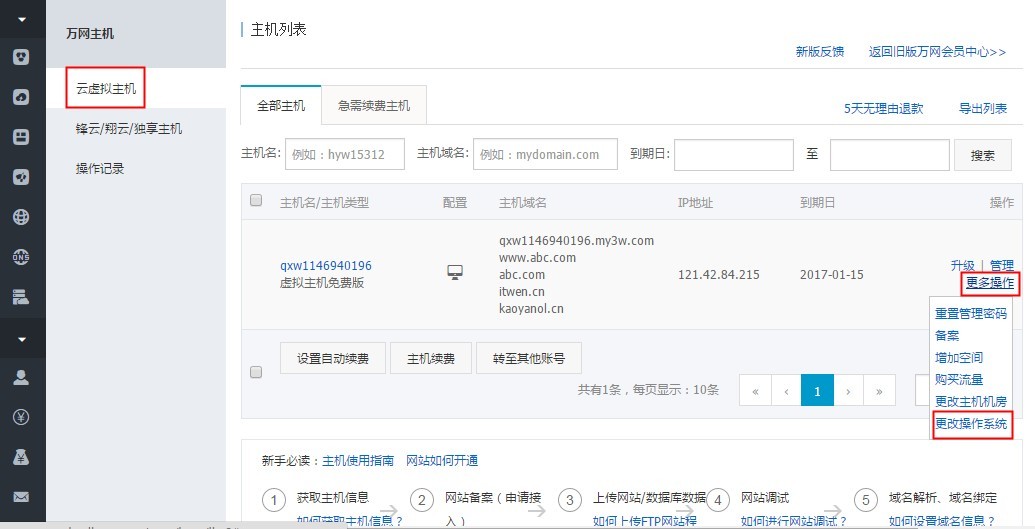Jump to last page with the » button
1035x529 pixels.
click(x=879, y=391)
